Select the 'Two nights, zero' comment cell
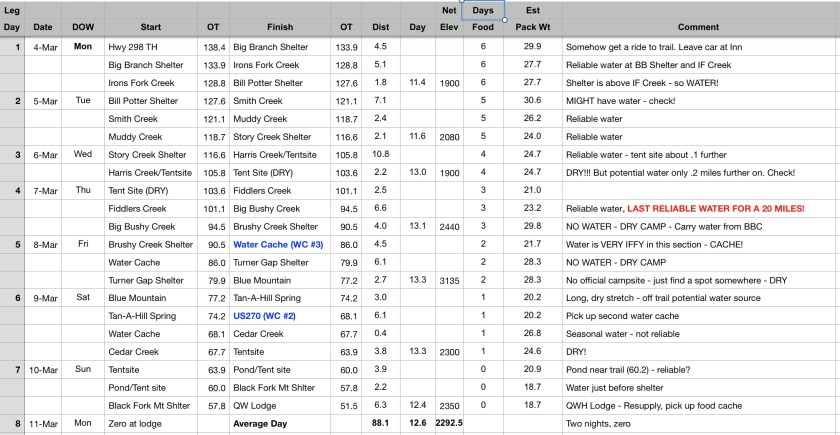The height and width of the screenshot is (435, 840). coord(698,424)
